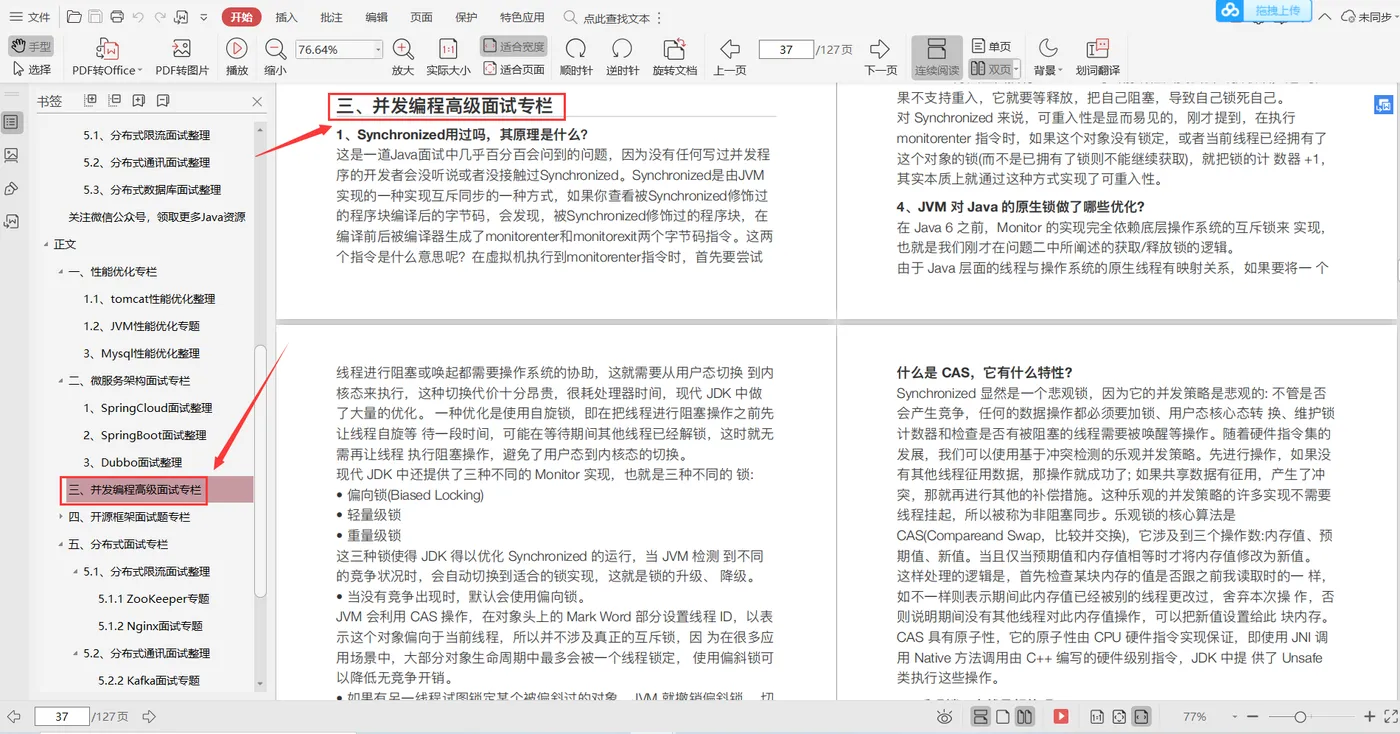Screen dimensions: 1400x734
Task: Expand all bookmarks icon in 书签 panel
Action: [x=90, y=101]
